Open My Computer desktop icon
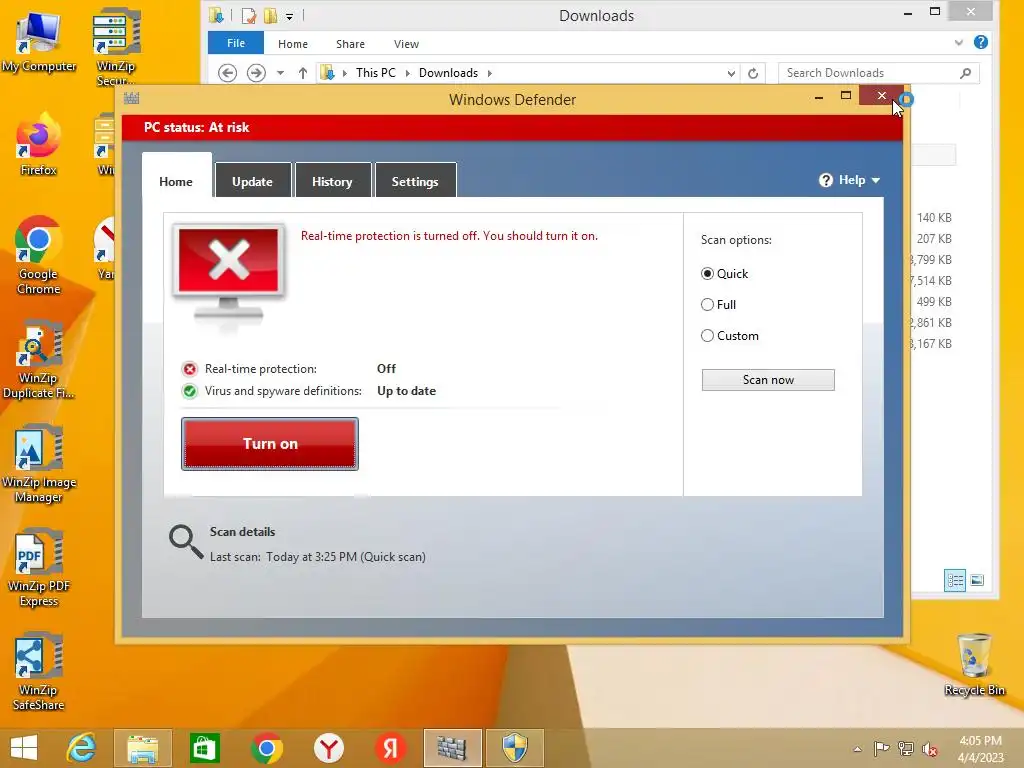This screenshot has width=1024, height=768. pyautogui.click(x=39, y=40)
